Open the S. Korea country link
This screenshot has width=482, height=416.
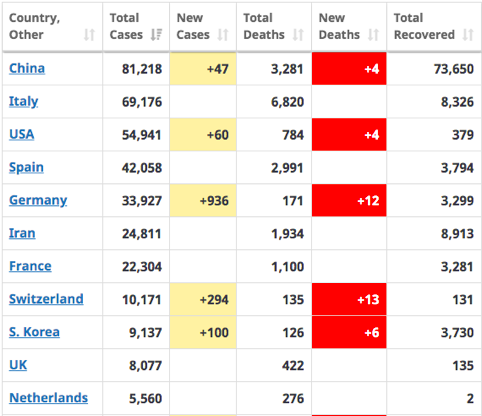34,332
